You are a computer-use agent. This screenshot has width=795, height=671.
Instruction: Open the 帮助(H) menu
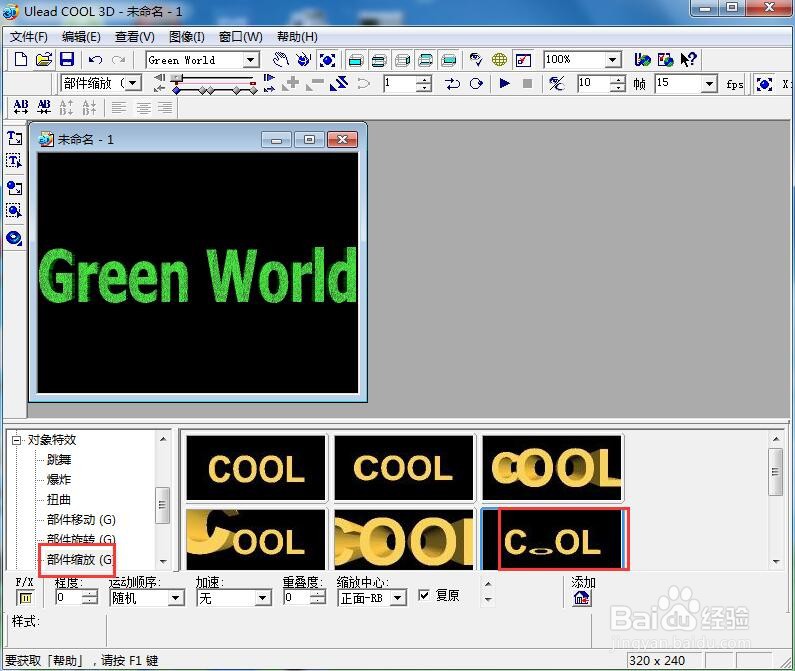pos(297,37)
